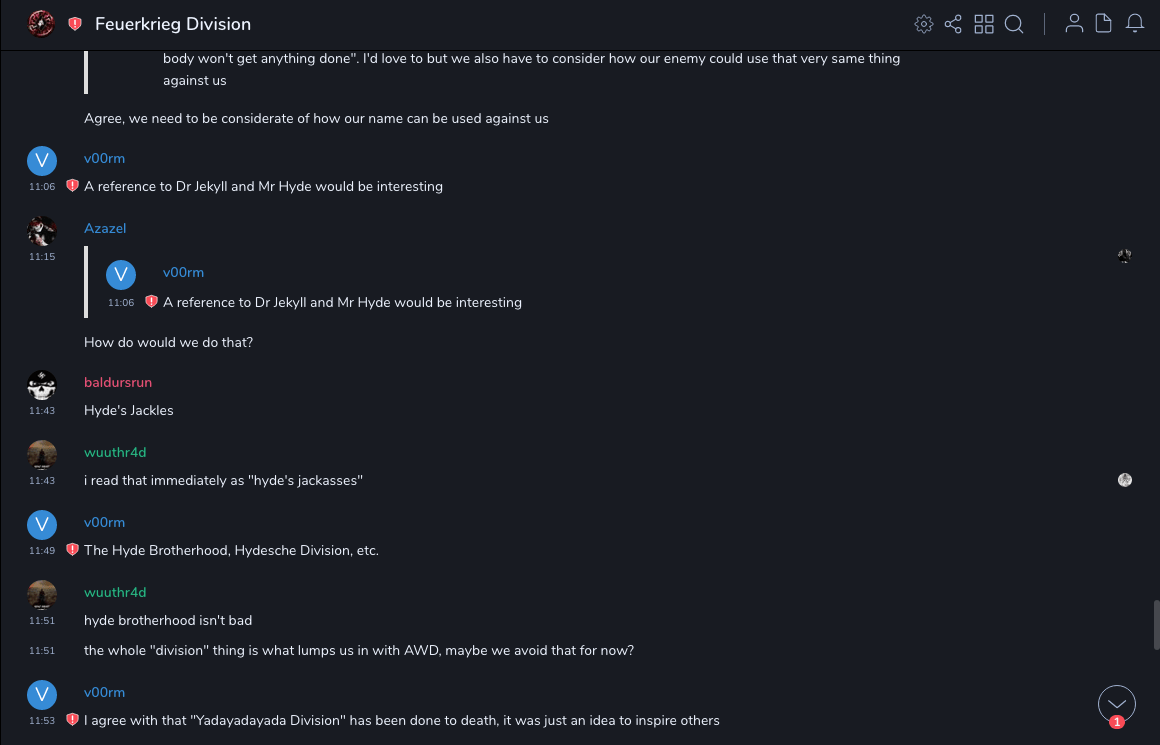Click the "Feuerkrieg Division" room title
Screen dimensions: 1160x745
[173, 24]
